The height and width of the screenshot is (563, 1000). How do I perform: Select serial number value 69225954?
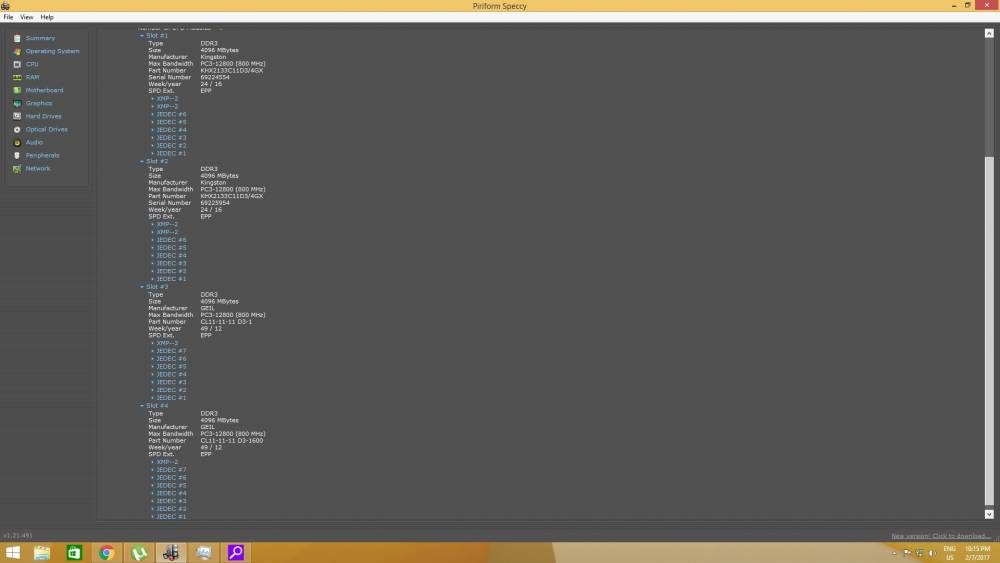pyautogui.click(x=215, y=203)
